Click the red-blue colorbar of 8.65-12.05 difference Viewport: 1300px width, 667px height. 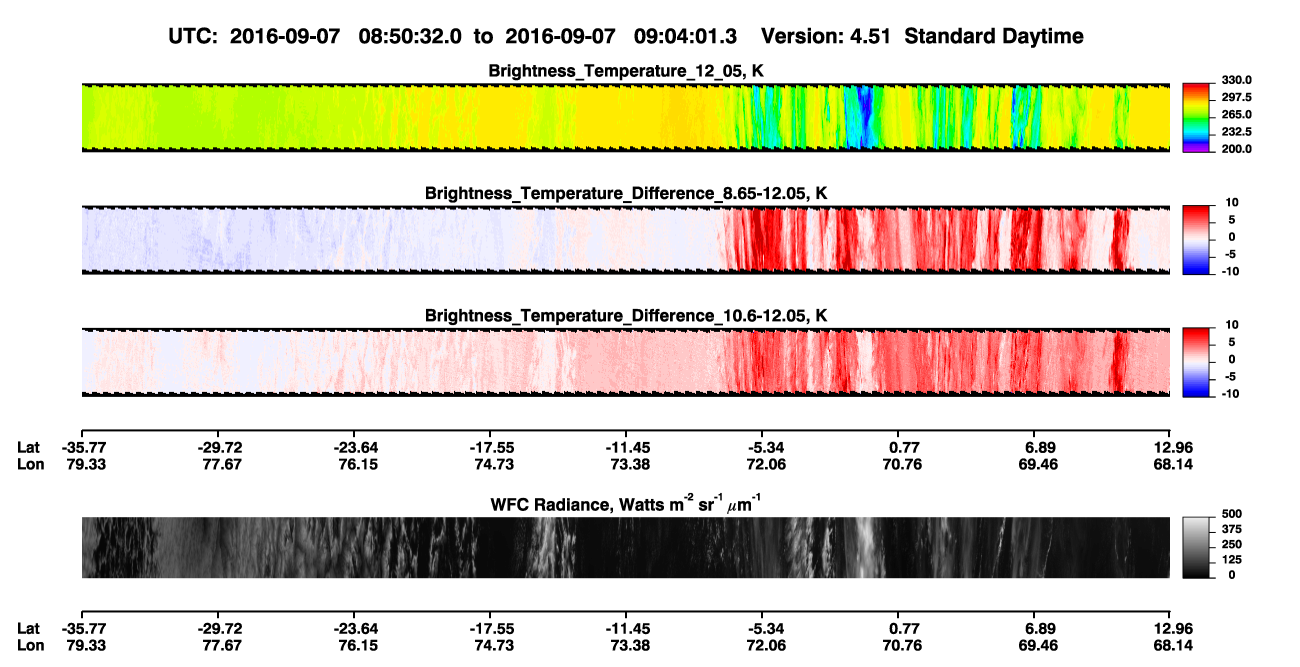click(1195, 237)
